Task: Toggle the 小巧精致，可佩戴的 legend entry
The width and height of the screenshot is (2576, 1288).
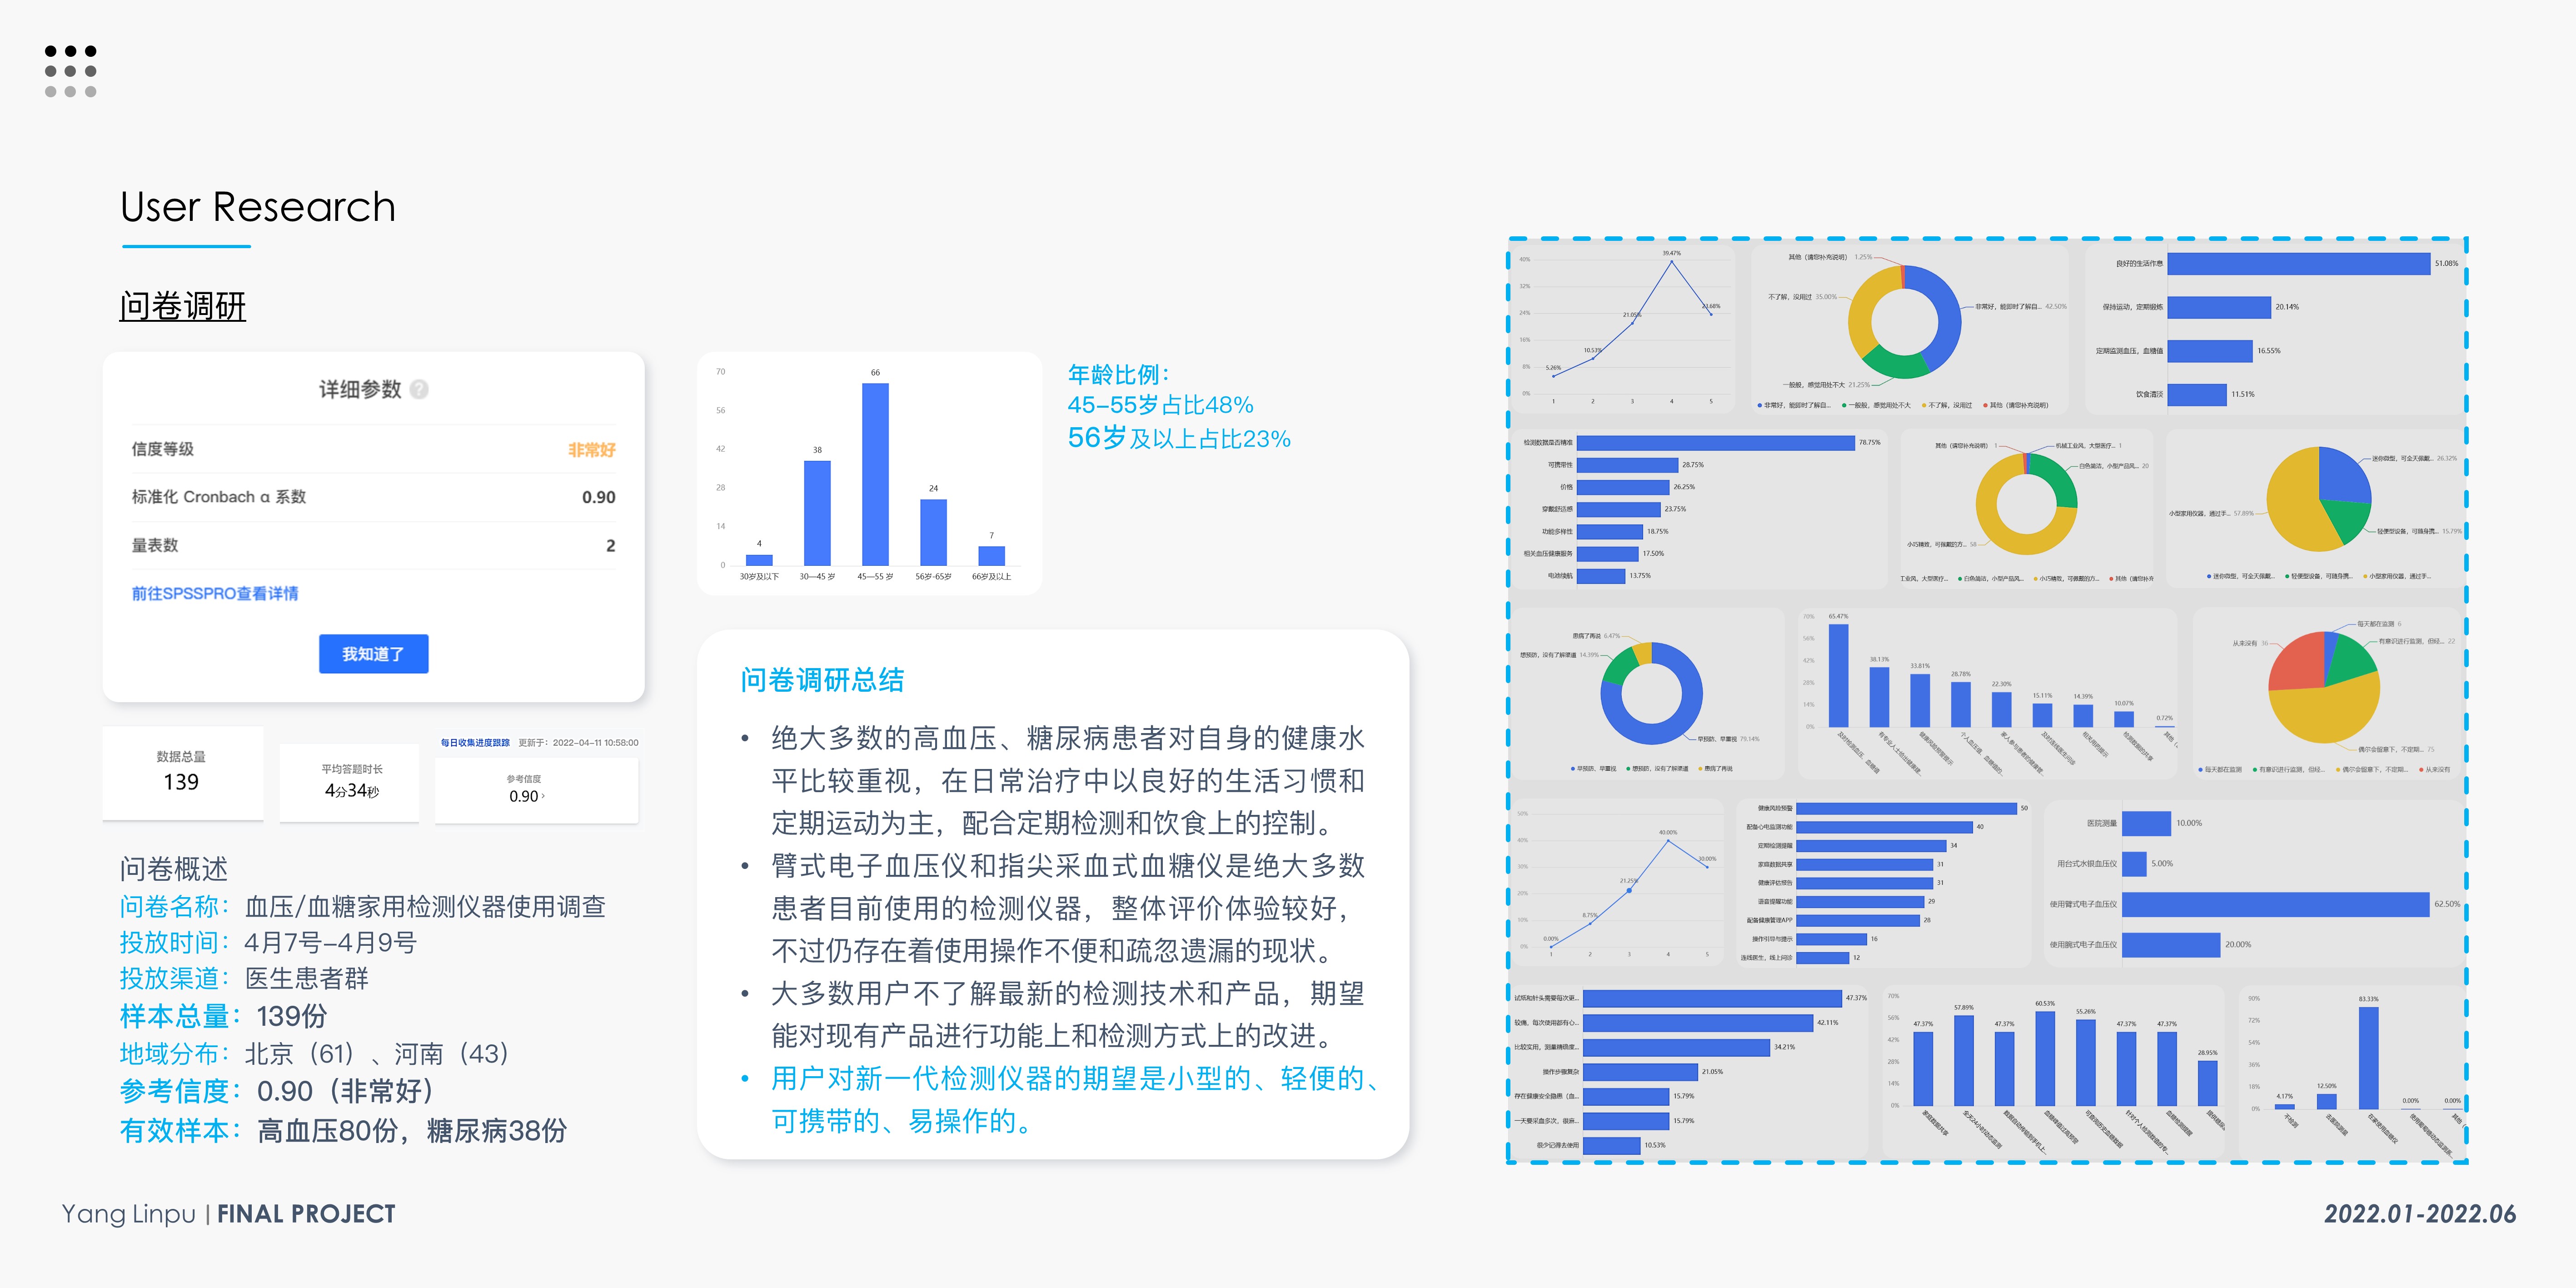Action: [x=2036, y=579]
